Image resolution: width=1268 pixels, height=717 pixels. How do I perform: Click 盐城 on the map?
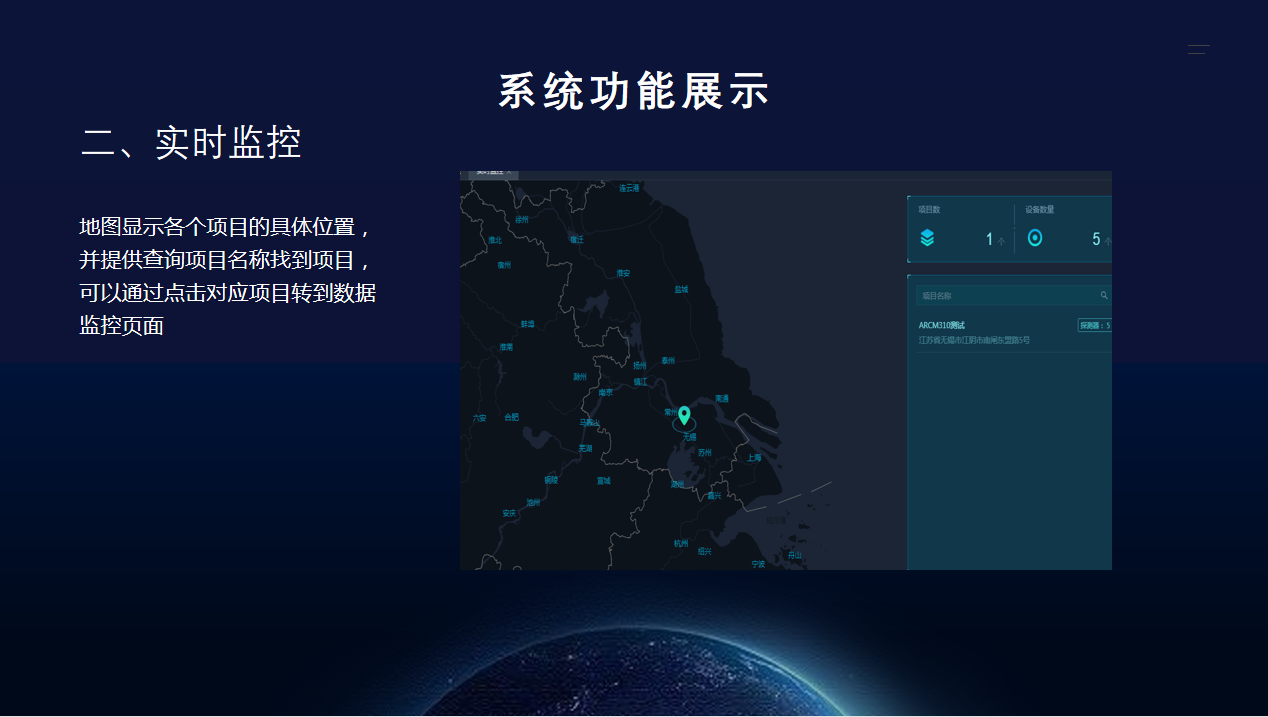point(681,289)
